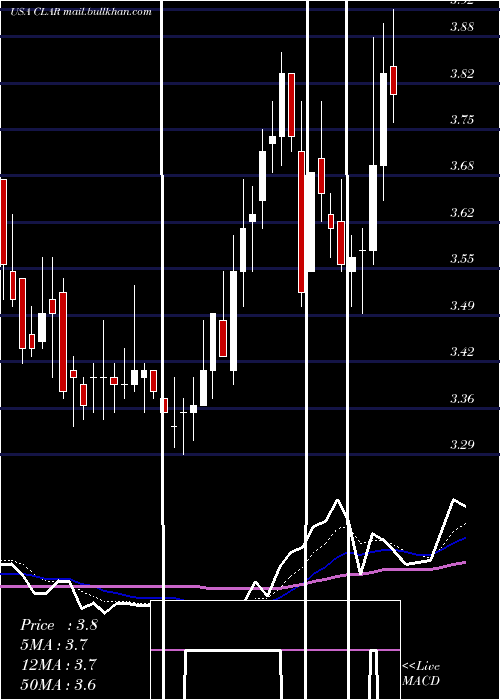
Task: Click the 3.36 price axis label
Action: [462, 398]
